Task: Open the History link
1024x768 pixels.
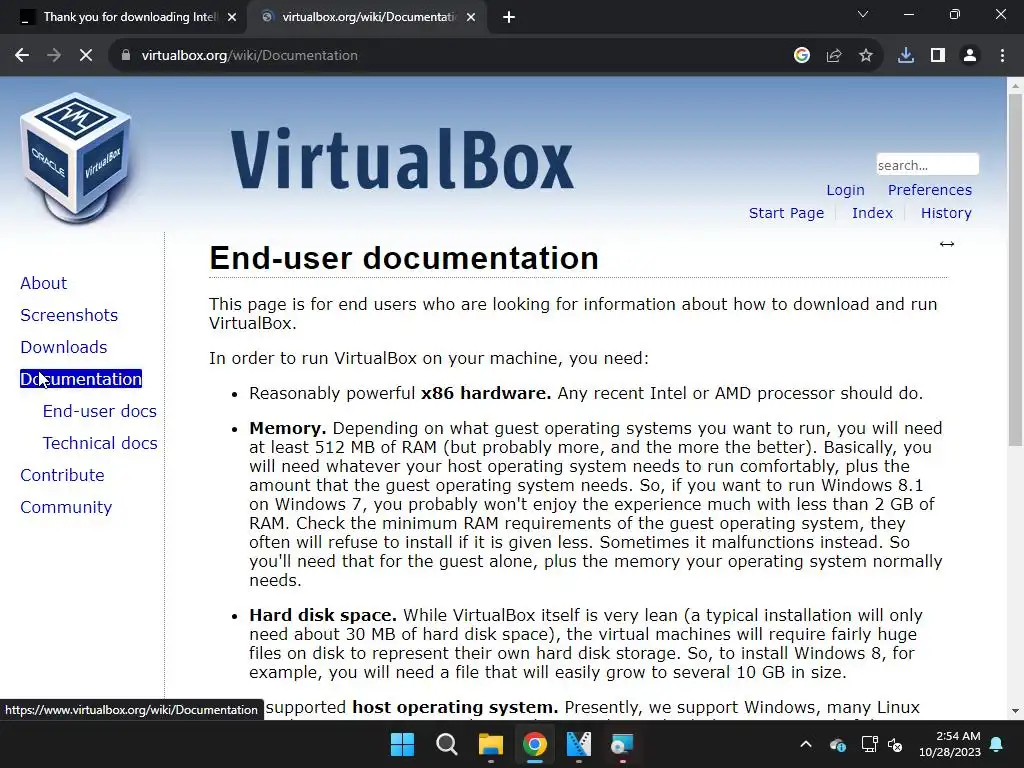Action: 946,213
